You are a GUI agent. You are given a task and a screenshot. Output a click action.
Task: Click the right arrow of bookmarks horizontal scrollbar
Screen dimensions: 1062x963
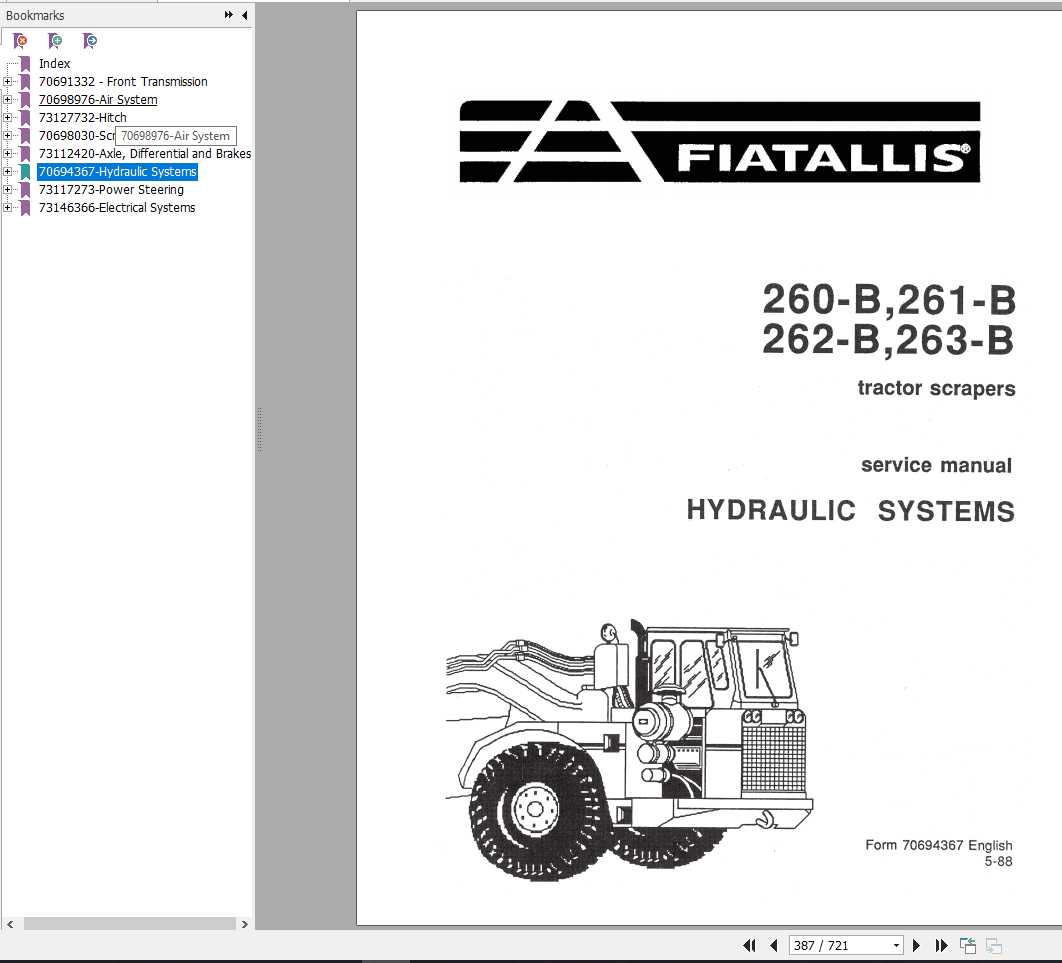[245, 924]
